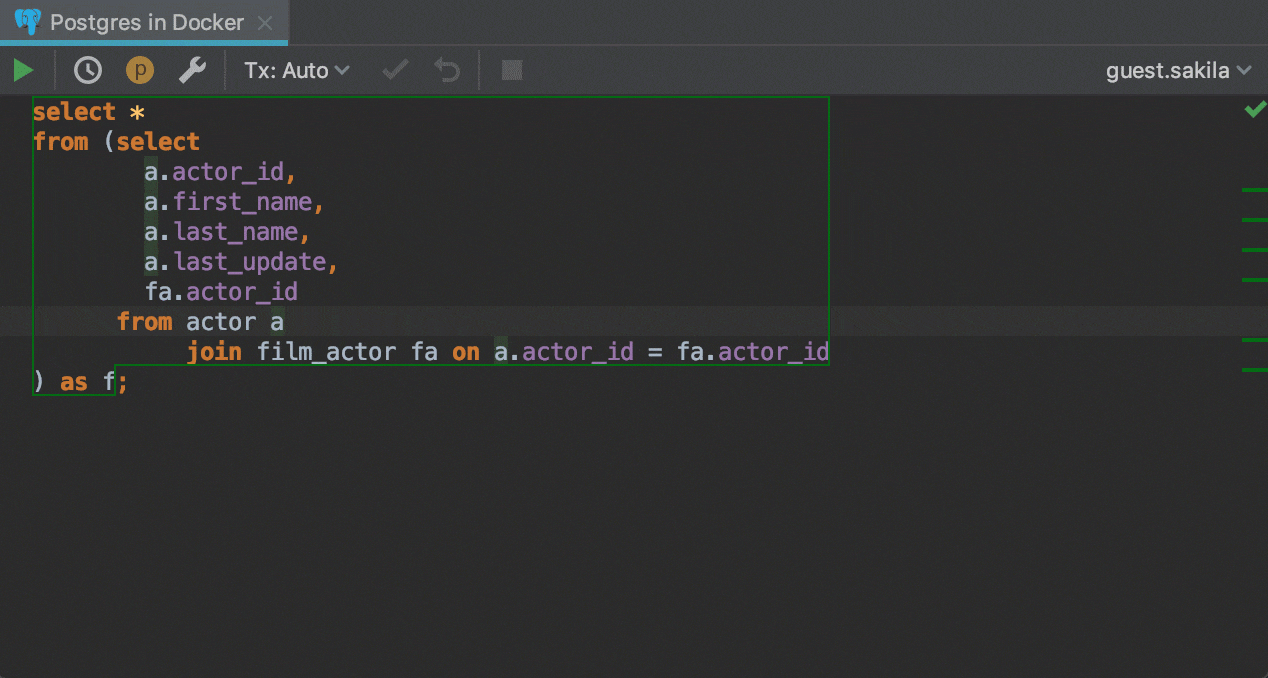
Task: Click the rollback arrow icon
Action: point(447,70)
